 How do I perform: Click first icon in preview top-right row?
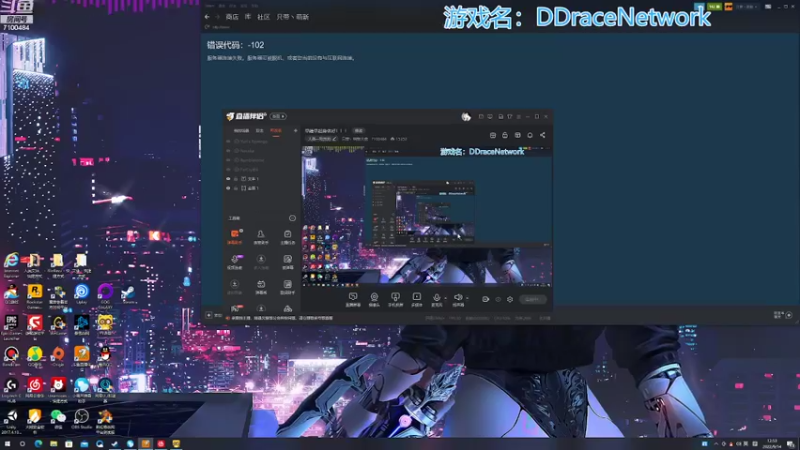tap(493, 135)
